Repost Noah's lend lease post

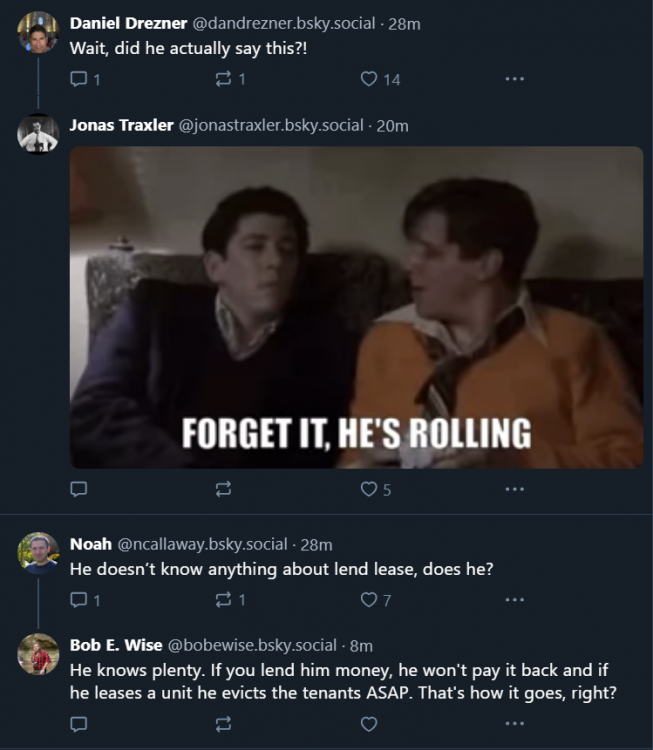(223, 600)
